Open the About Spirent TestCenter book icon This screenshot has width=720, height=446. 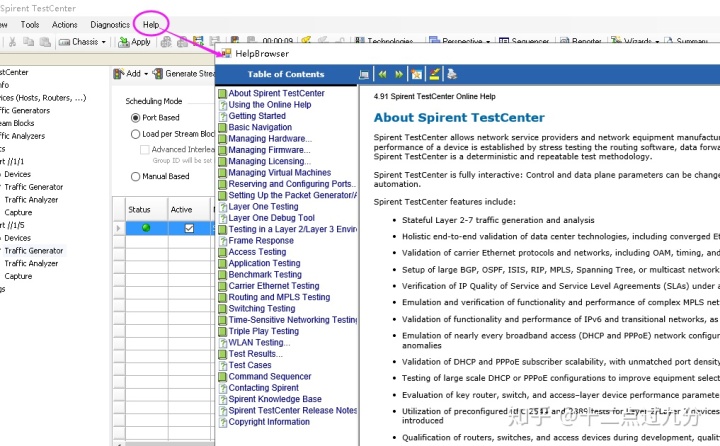(x=223, y=94)
